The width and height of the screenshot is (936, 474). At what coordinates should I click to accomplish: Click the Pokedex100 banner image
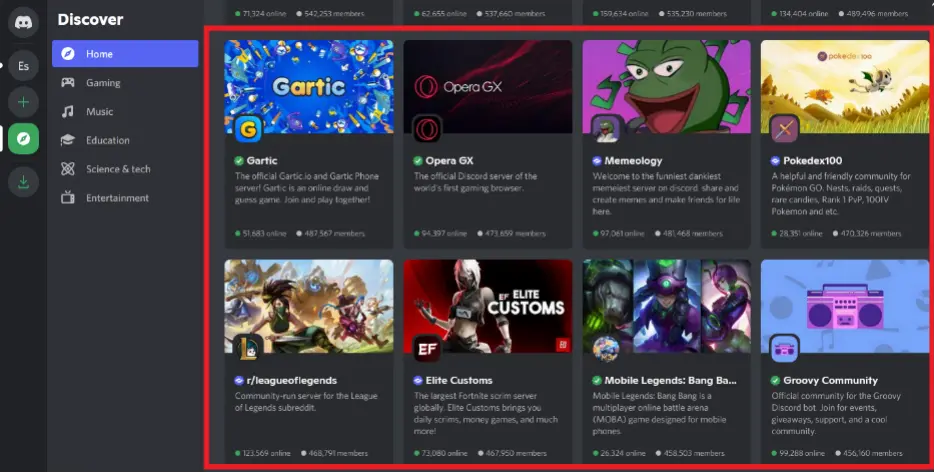click(845, 87)
